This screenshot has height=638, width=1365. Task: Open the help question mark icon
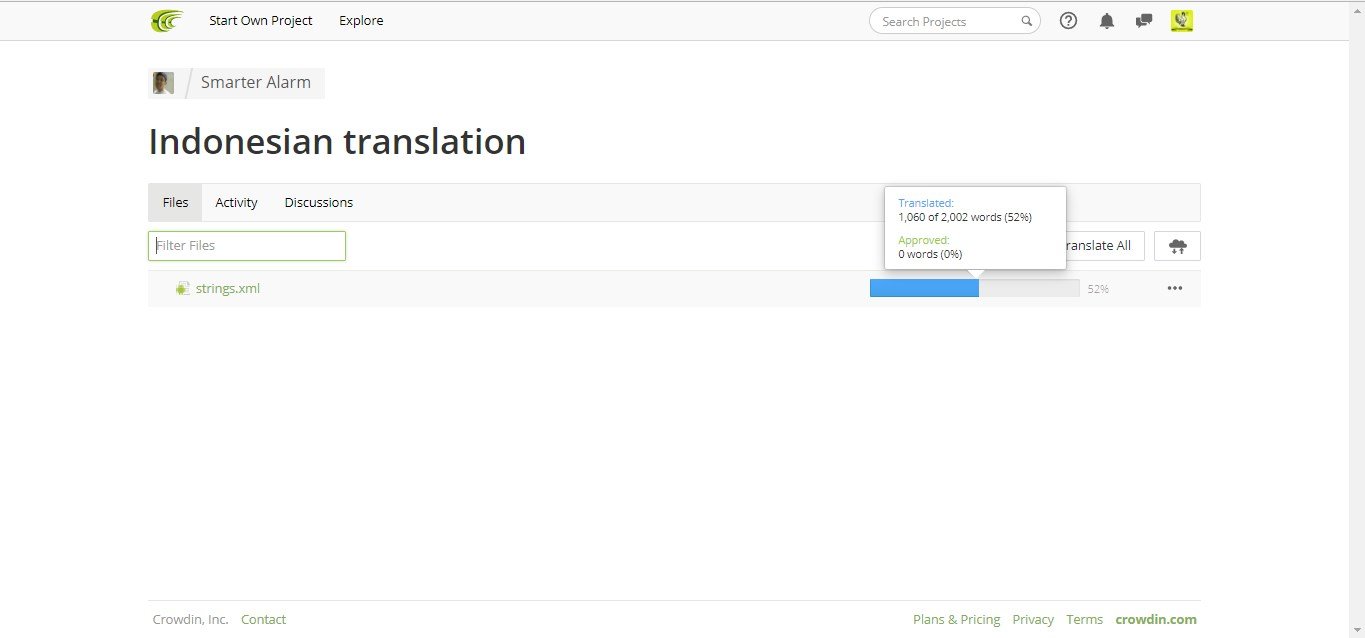coord(1068,20)
